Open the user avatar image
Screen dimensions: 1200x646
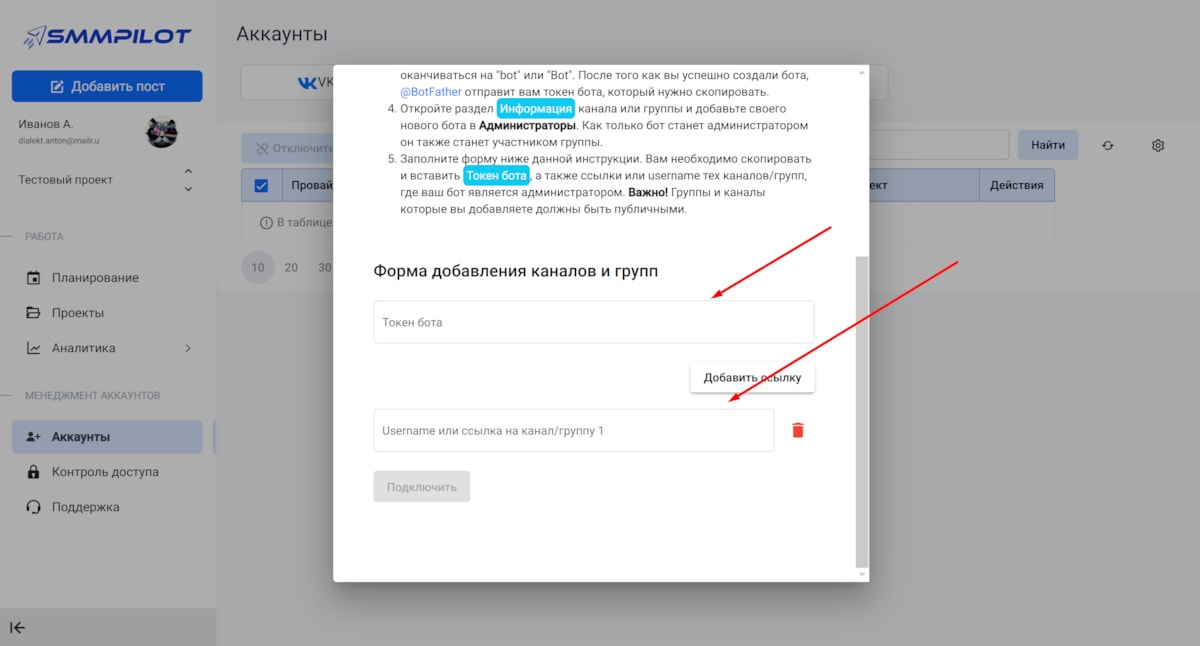162,132
